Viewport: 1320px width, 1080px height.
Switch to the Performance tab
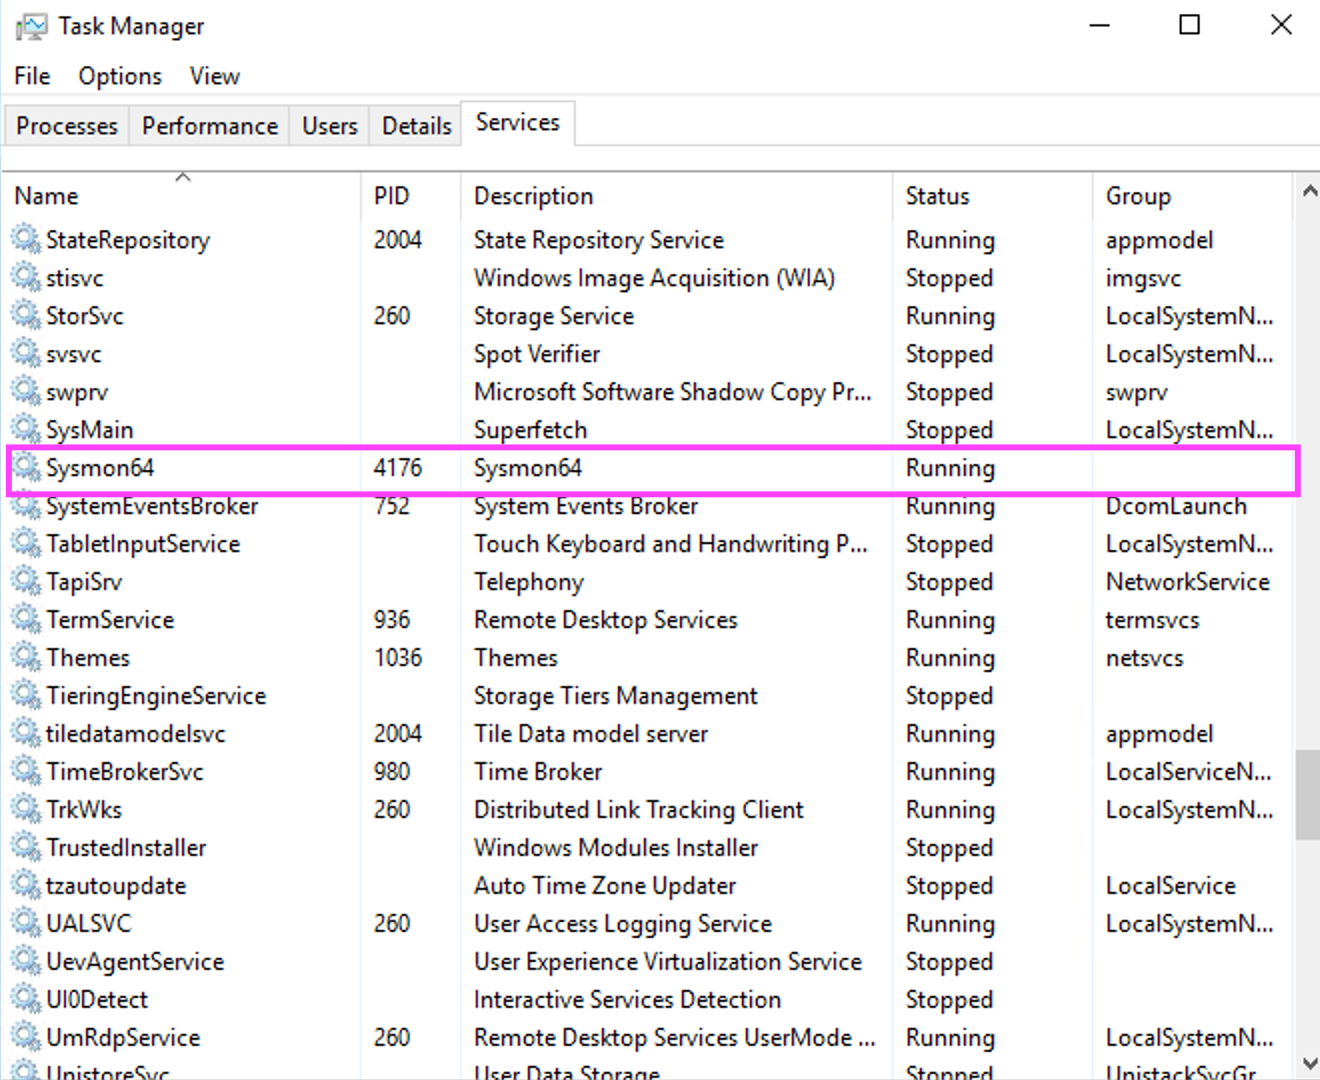209,126
